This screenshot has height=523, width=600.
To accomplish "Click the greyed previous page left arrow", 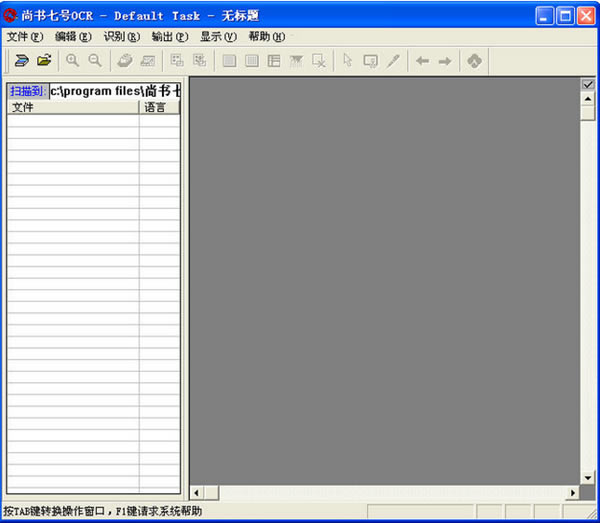I will tap(422, 60).
